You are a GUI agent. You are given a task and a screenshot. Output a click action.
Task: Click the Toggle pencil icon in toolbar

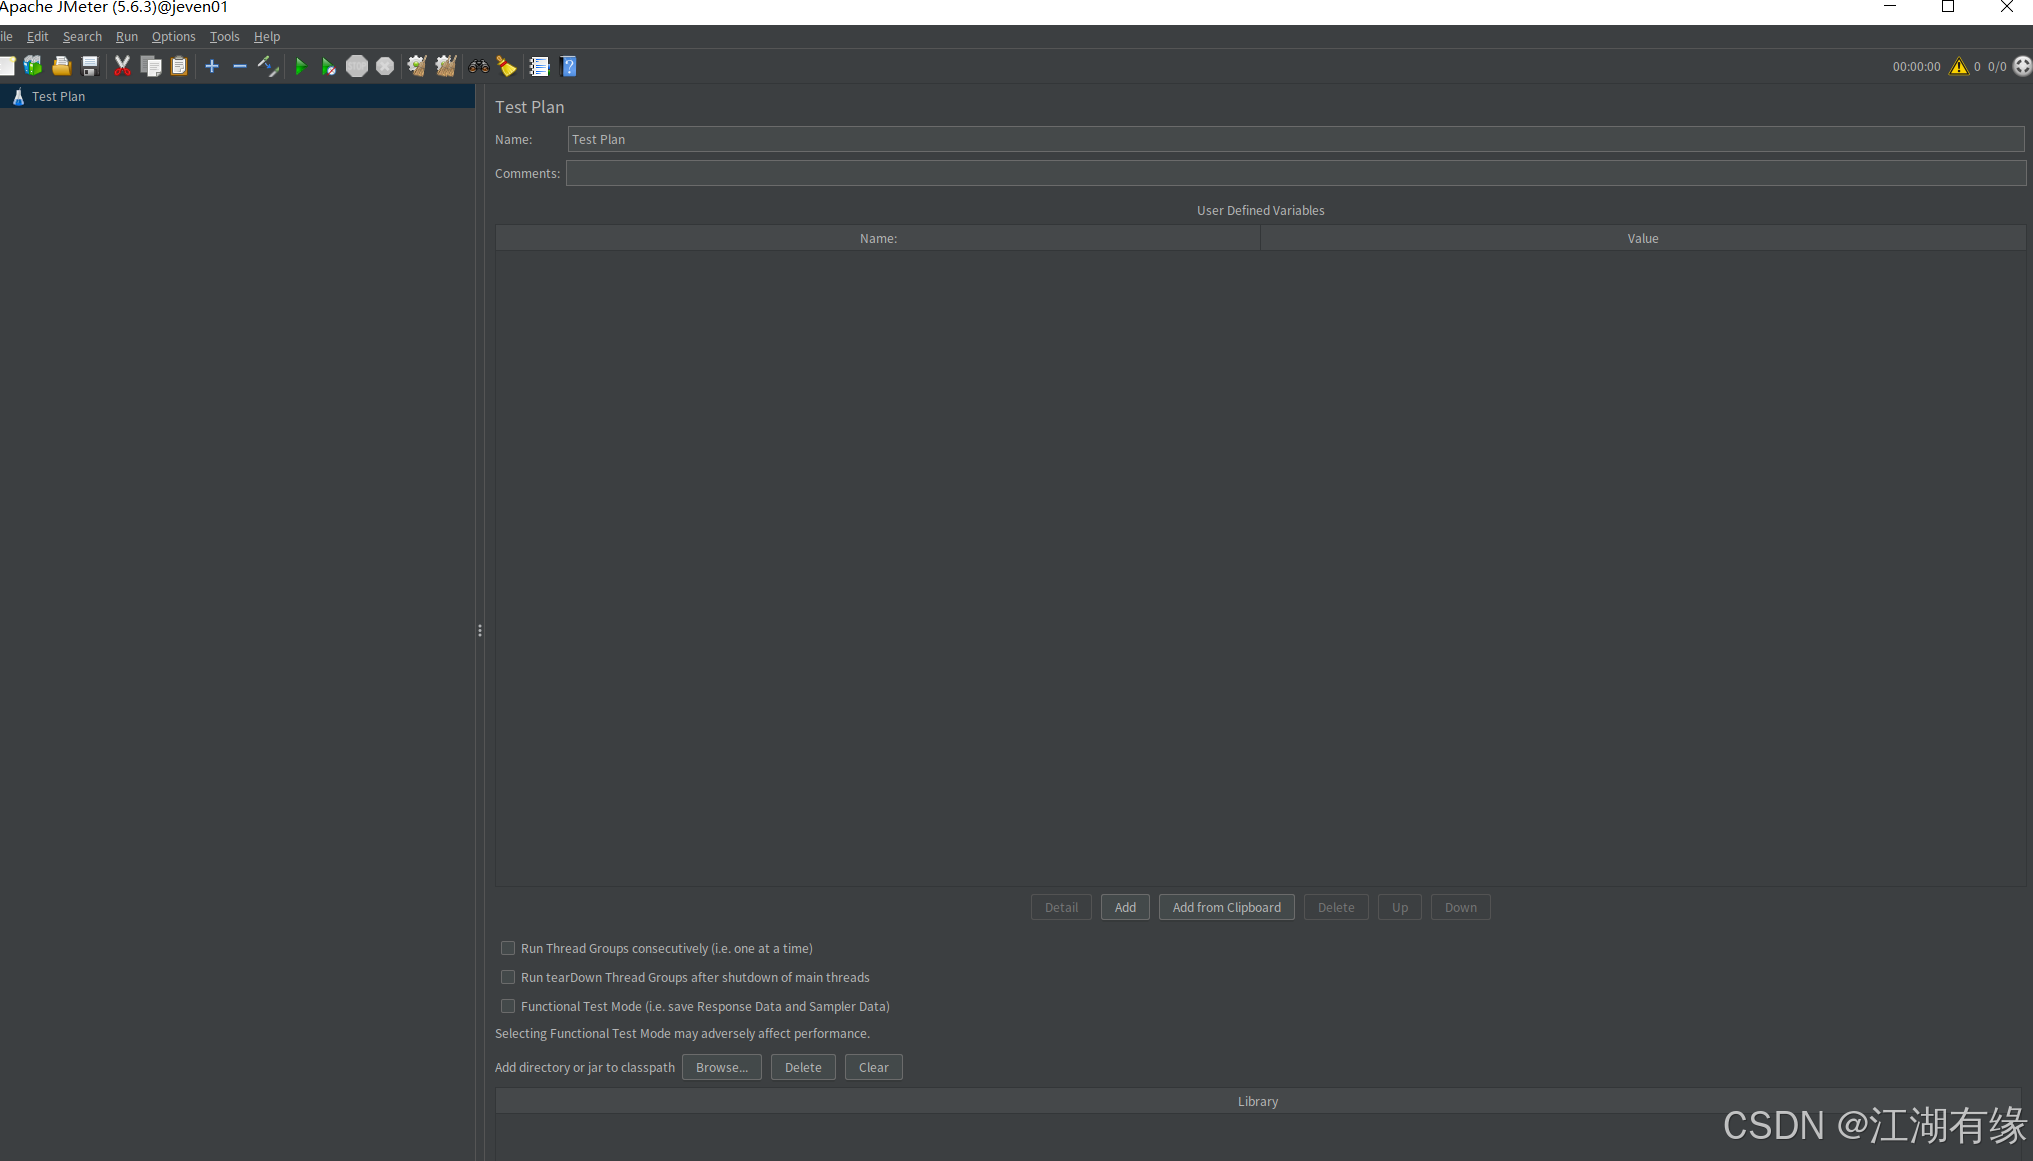267,66
